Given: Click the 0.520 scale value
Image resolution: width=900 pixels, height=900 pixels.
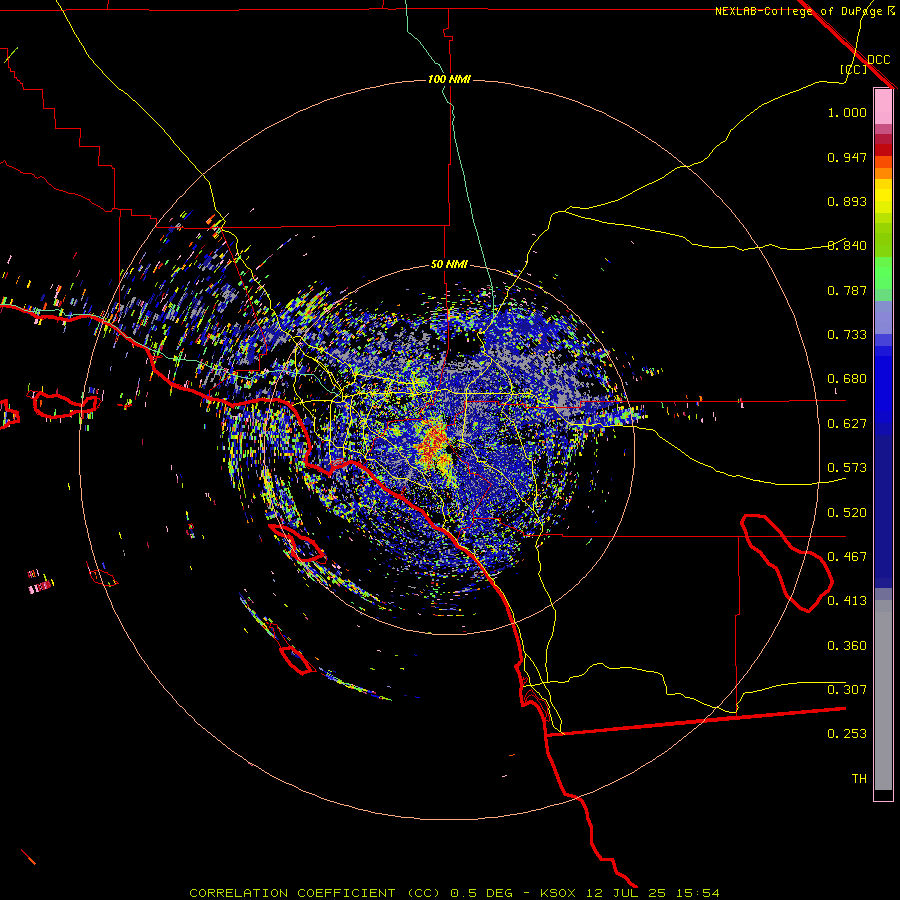Looking at the screenshot, I should click(847, 513).
